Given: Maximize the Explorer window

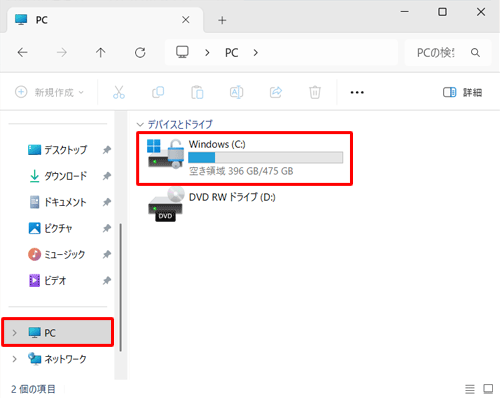Looking at the screenshot, I should pos(442,12).
